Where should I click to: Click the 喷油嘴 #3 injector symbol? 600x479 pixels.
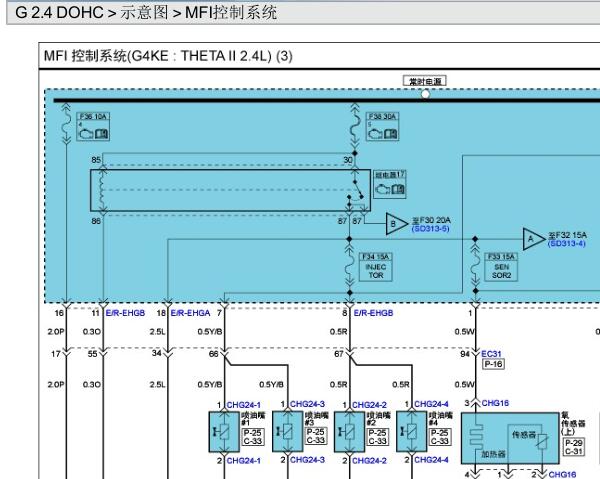click(287, 432)
